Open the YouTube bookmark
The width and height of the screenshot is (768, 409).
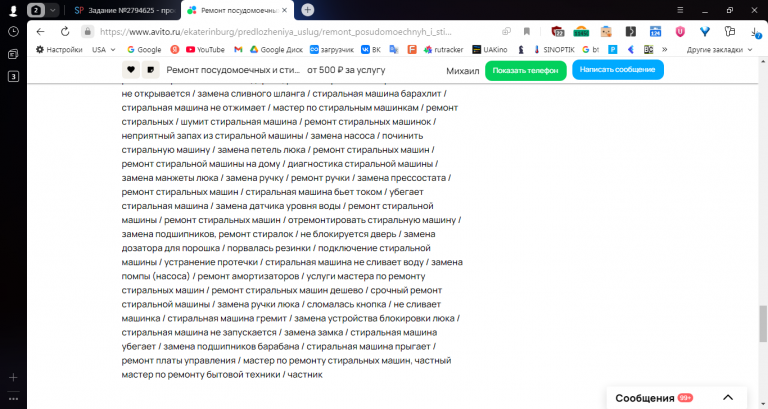pyautogui.click(x=205, y=49)
